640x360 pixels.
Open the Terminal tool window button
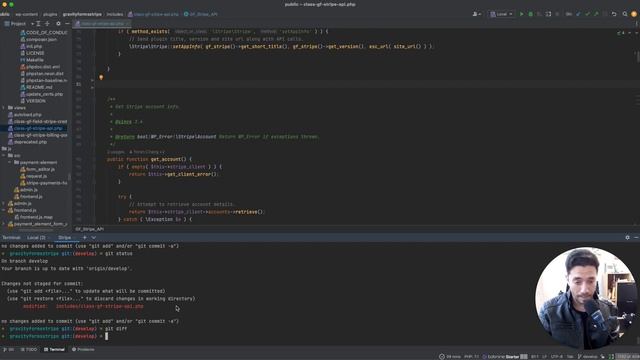click(x=54, y=350)
